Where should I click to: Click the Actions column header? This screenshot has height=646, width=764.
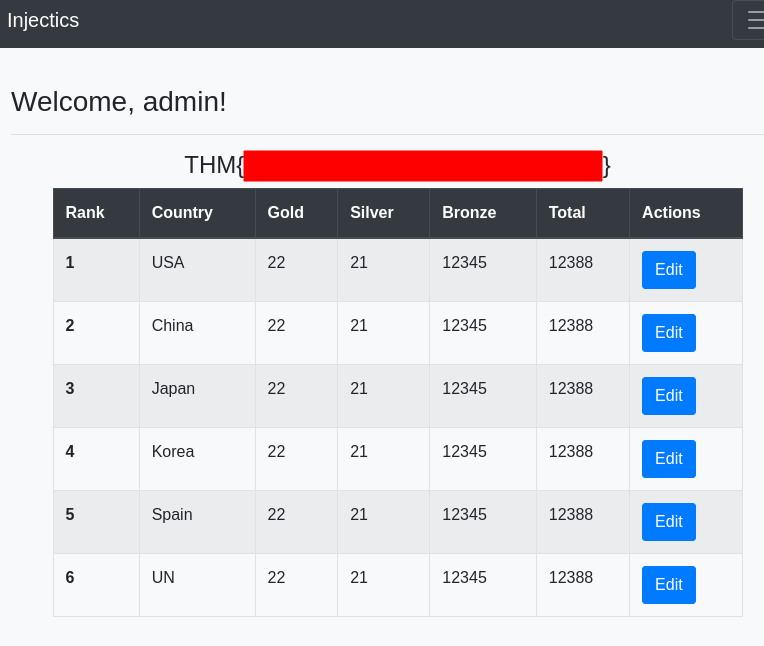click(671, 213)
